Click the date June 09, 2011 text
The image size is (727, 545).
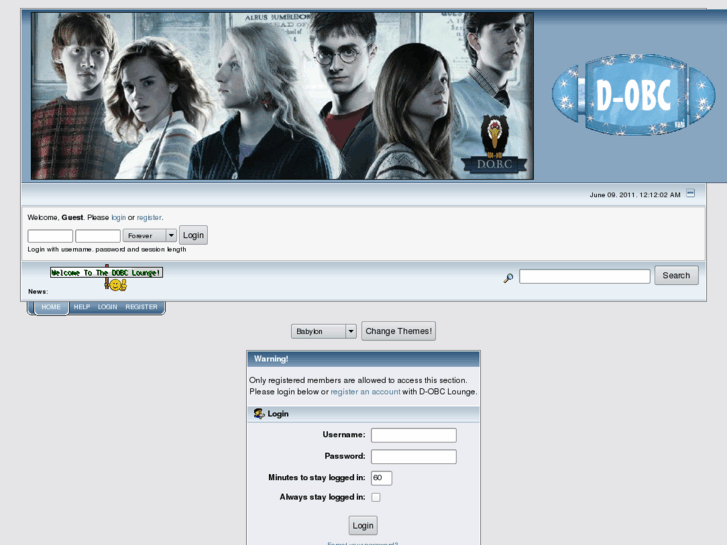coord(635,195)
